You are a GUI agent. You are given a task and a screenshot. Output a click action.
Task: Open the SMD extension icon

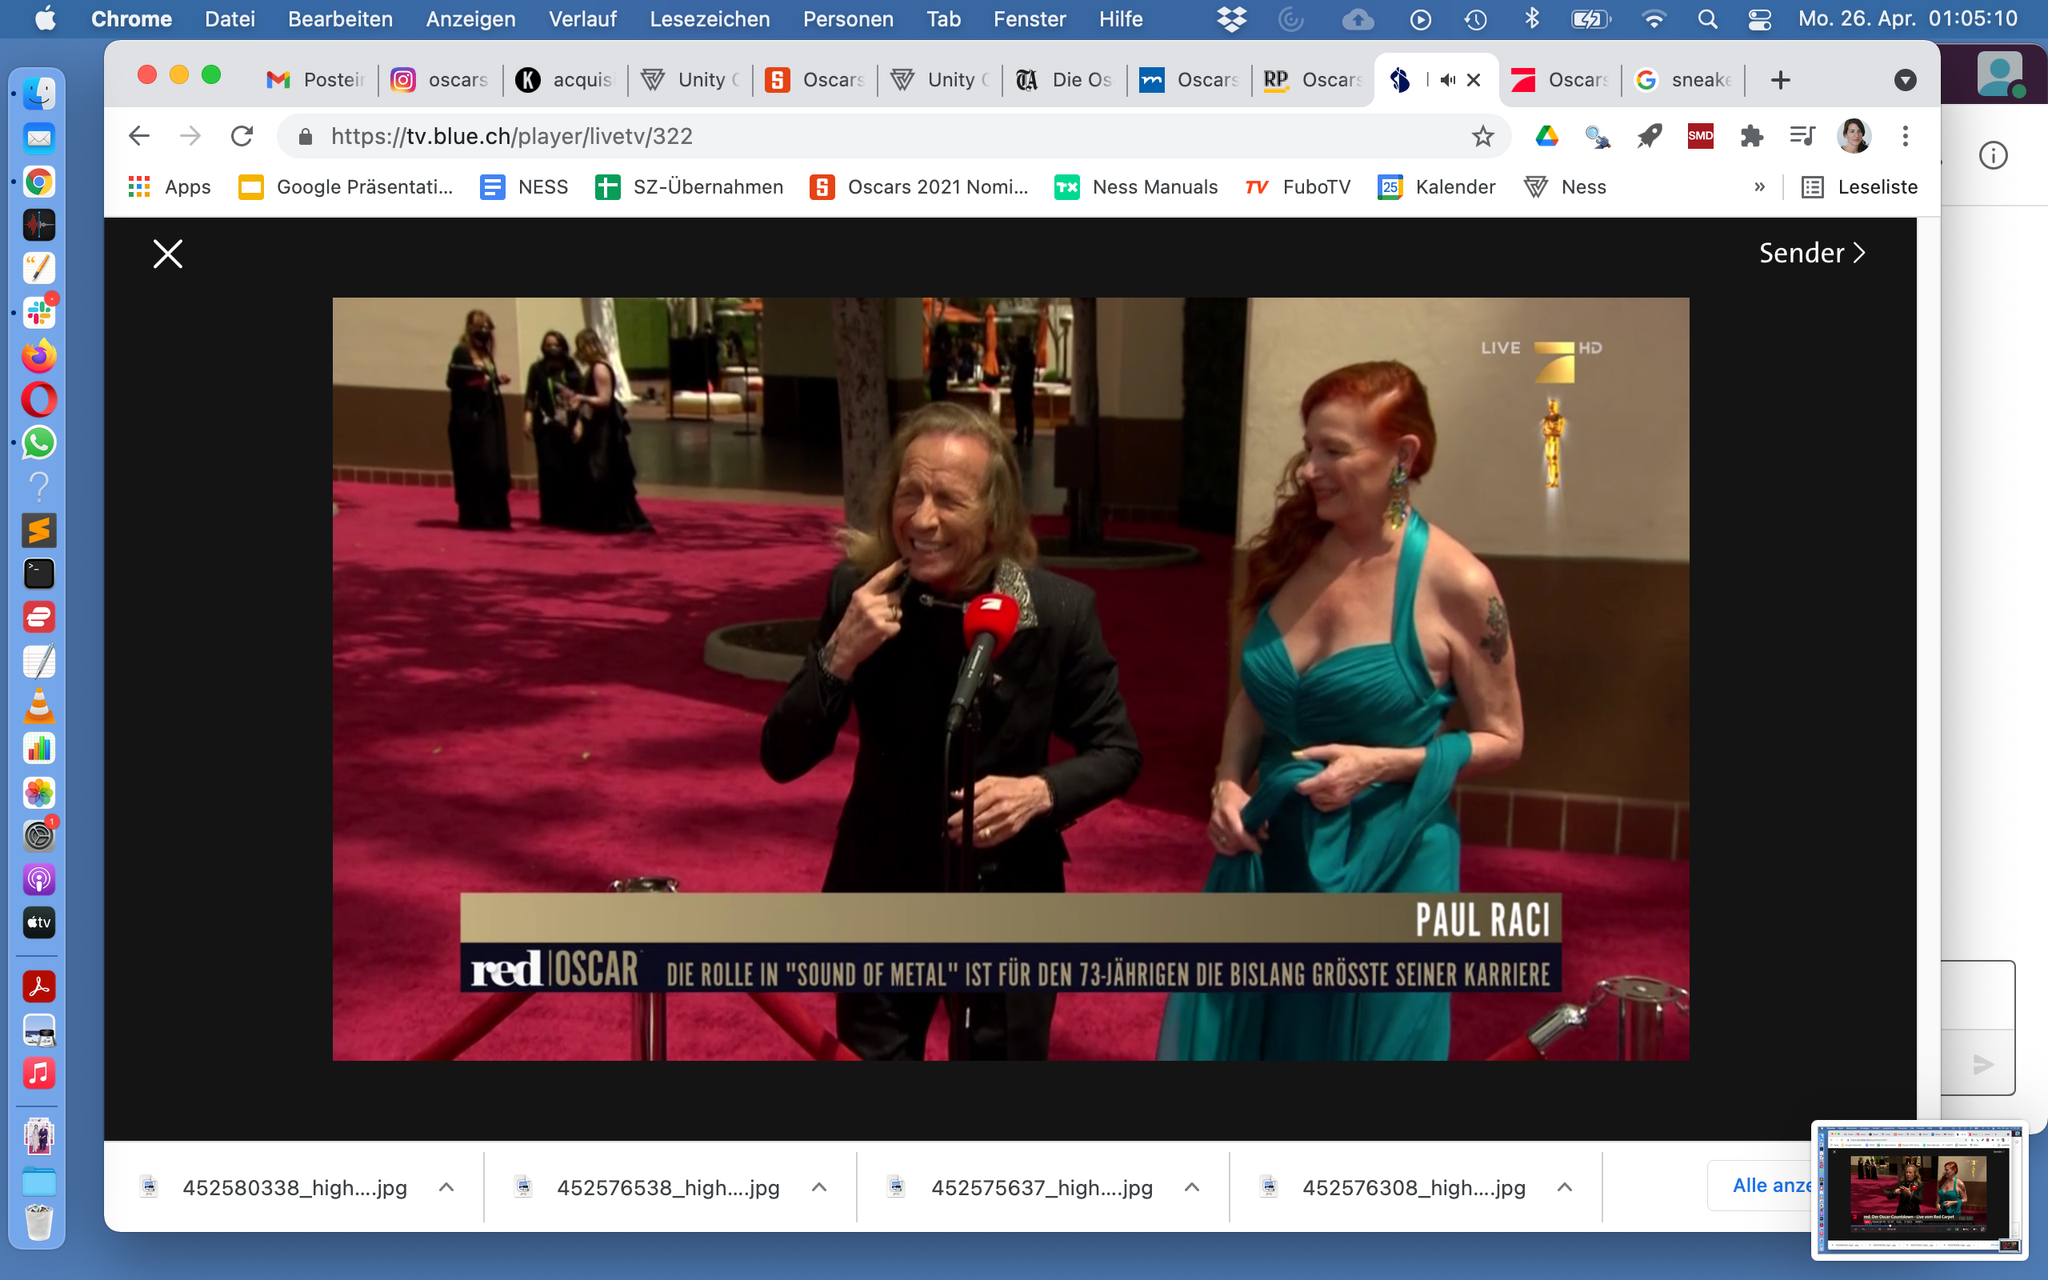[1700, 136]
